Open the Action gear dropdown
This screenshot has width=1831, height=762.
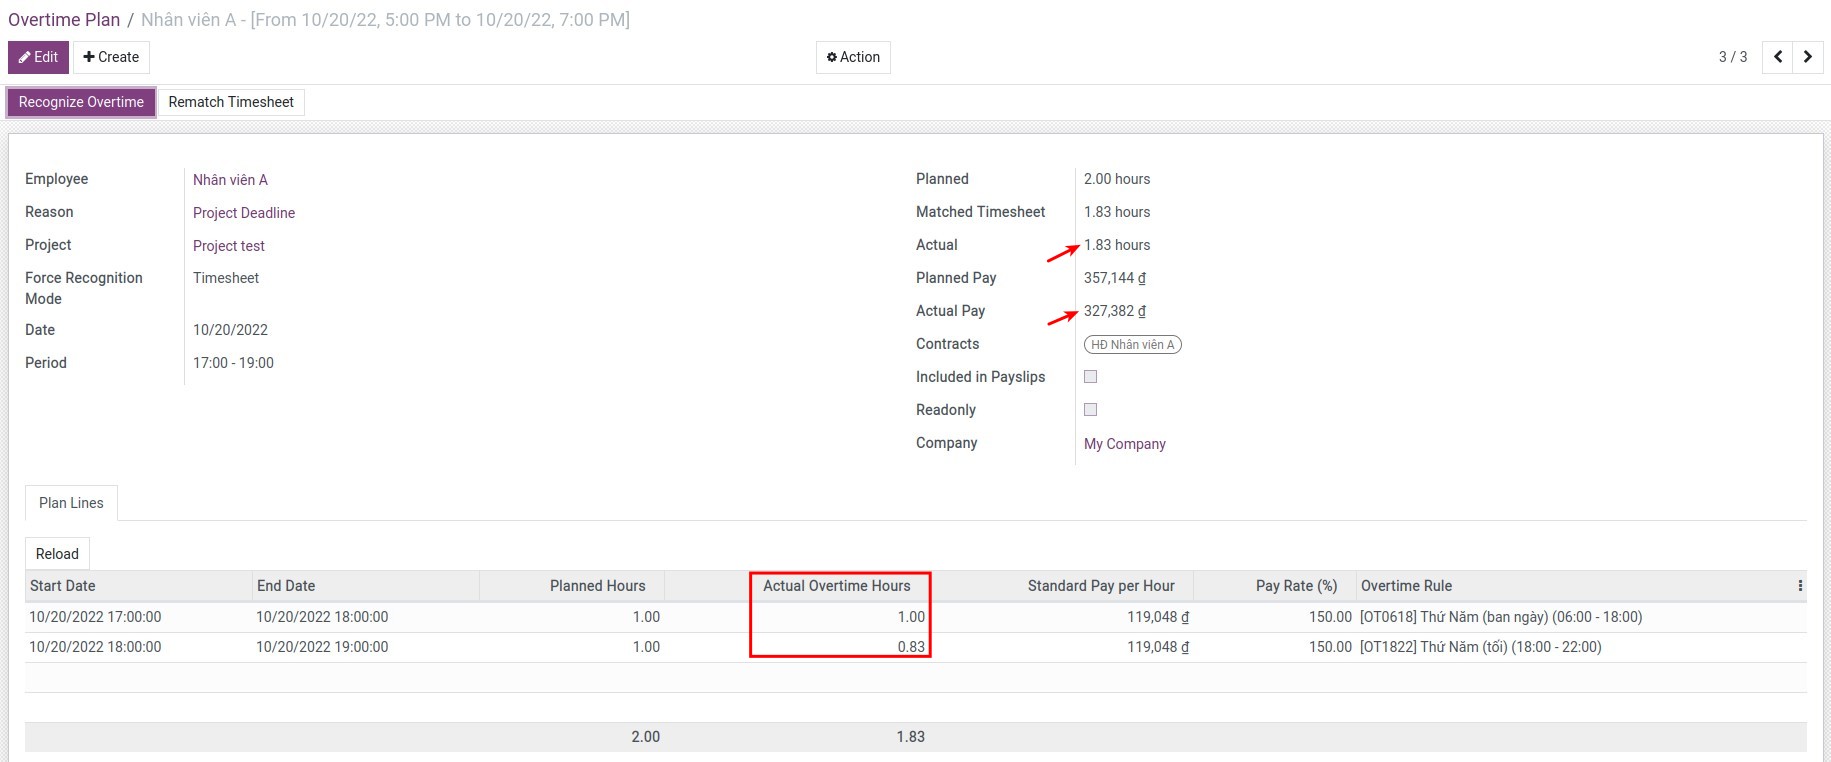853,57
